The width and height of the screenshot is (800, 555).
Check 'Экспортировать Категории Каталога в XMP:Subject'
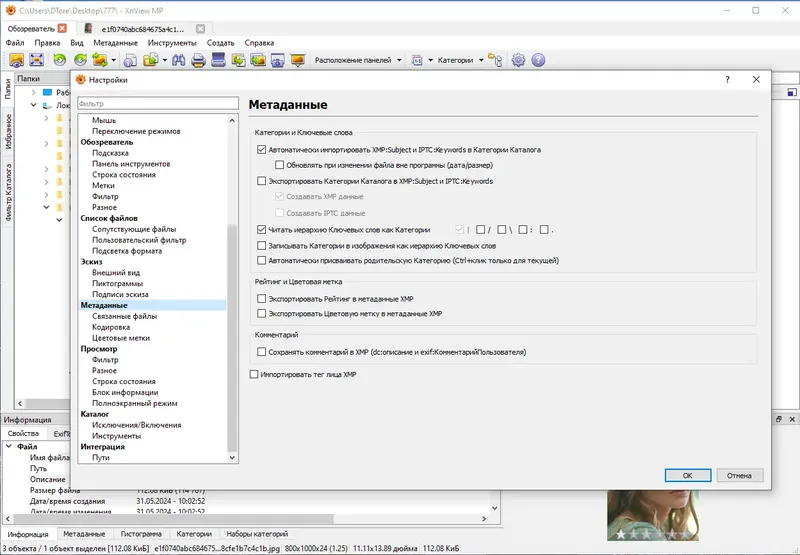tap(261, 181)
